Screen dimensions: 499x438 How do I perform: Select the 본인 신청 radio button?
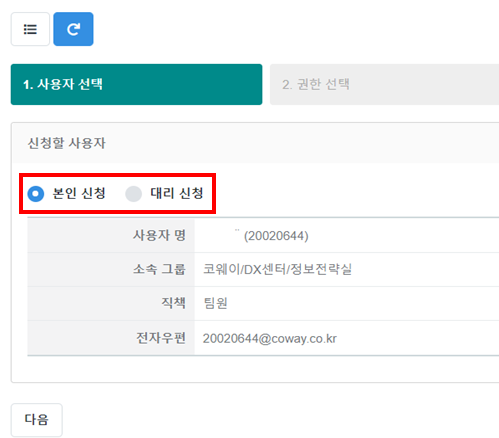36,194
